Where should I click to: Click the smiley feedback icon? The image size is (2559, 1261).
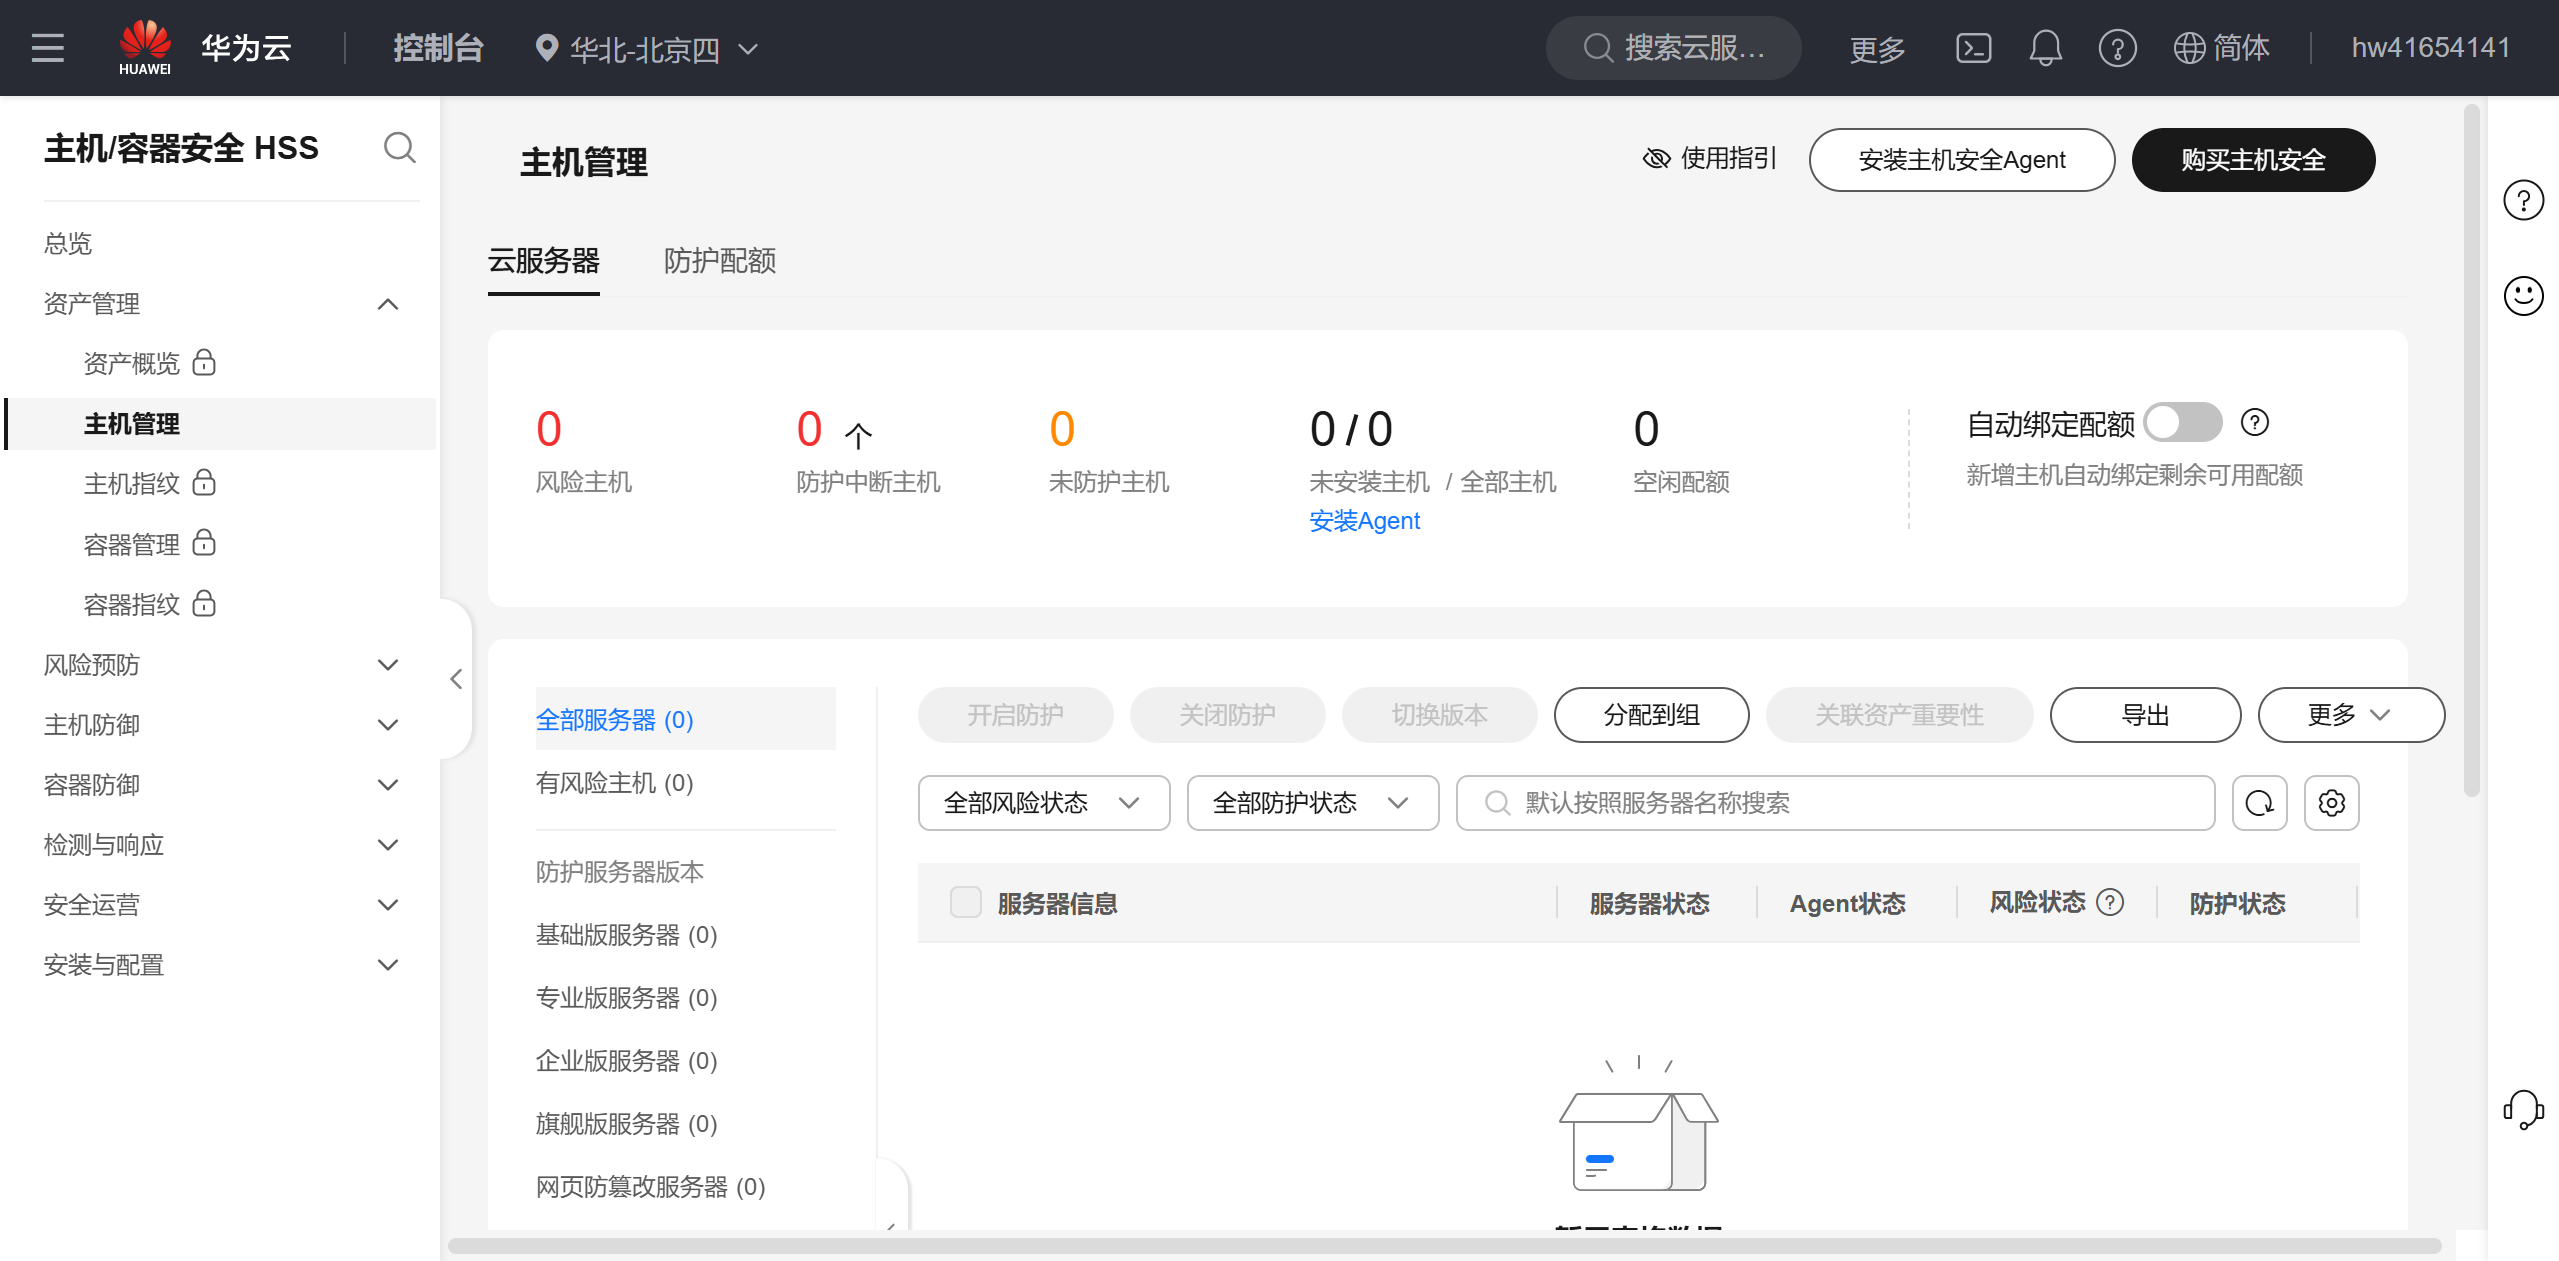2523,296
